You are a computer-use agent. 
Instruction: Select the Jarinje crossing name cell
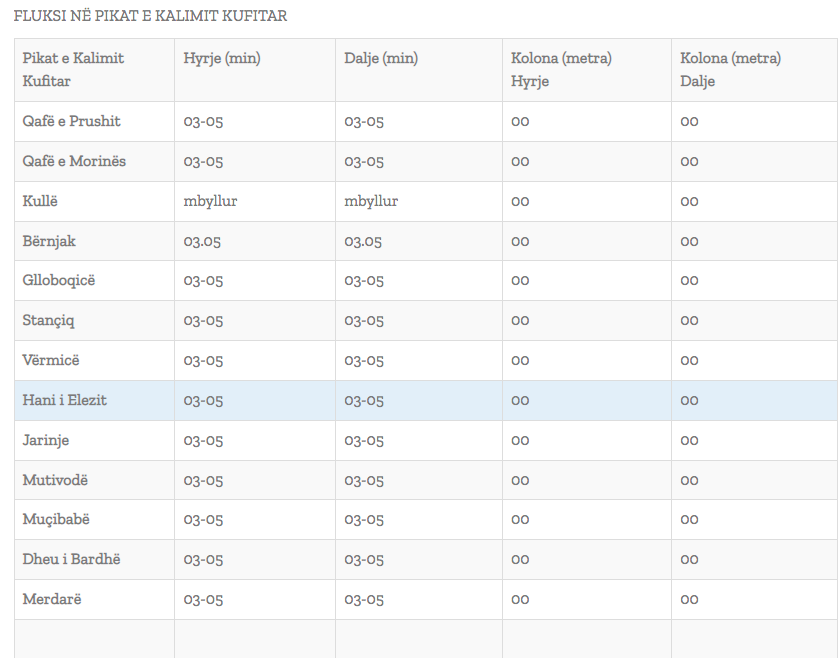point(46,440)
